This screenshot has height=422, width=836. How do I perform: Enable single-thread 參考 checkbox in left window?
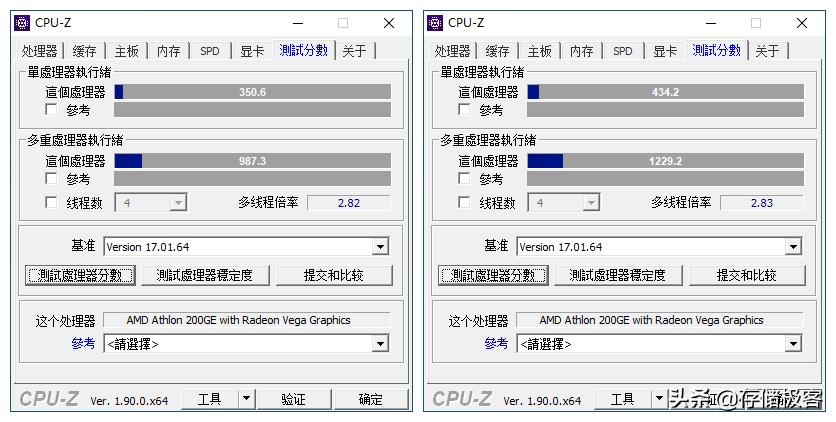point(51,109)
